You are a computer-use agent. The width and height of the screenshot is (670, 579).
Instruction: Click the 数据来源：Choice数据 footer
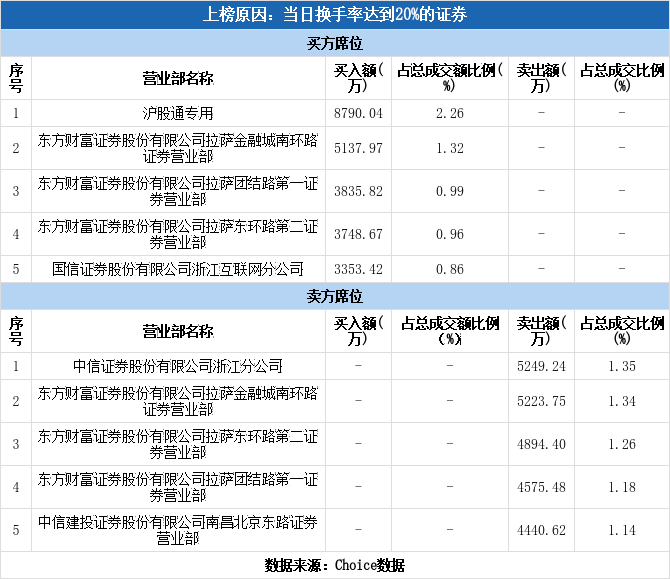[x=335, y=565]
